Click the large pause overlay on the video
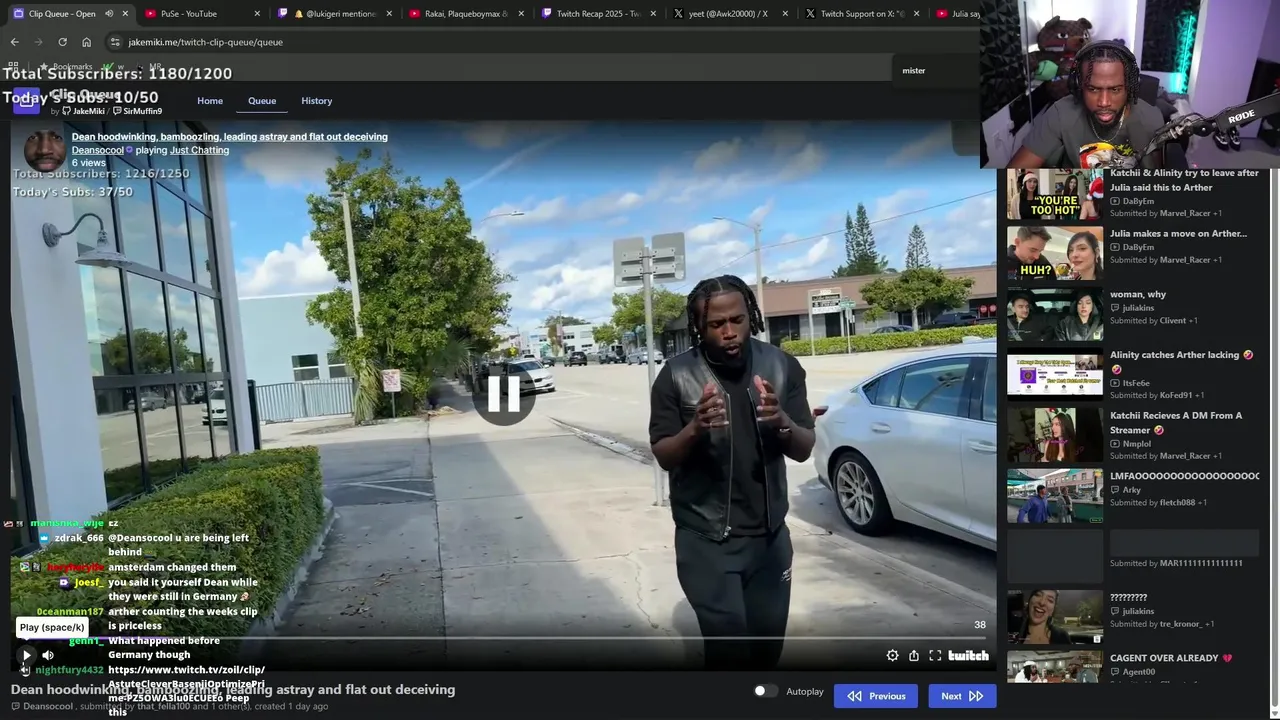1280x720 pixels. (503, 394)
